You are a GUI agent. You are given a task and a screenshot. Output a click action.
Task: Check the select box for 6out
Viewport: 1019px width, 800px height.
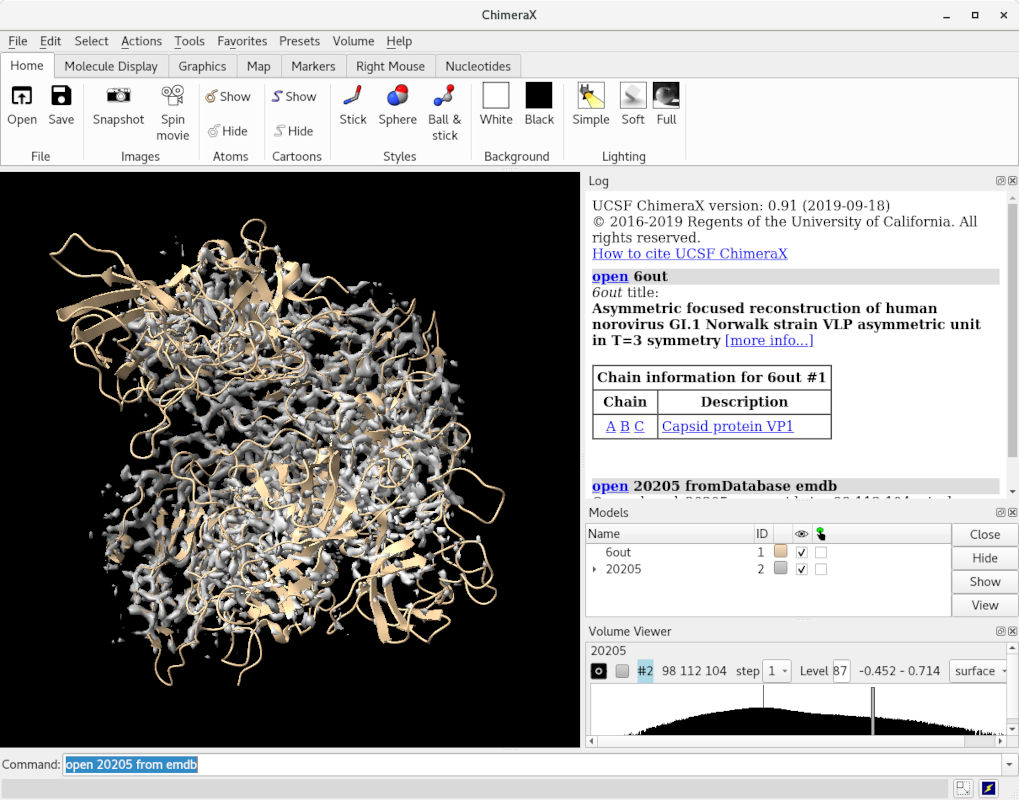821,552
